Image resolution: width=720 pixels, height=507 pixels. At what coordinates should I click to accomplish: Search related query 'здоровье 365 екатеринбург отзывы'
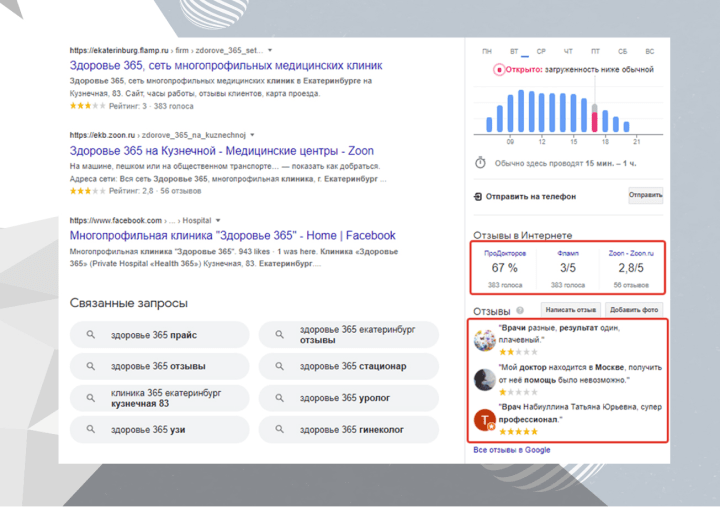click(349, 335)
